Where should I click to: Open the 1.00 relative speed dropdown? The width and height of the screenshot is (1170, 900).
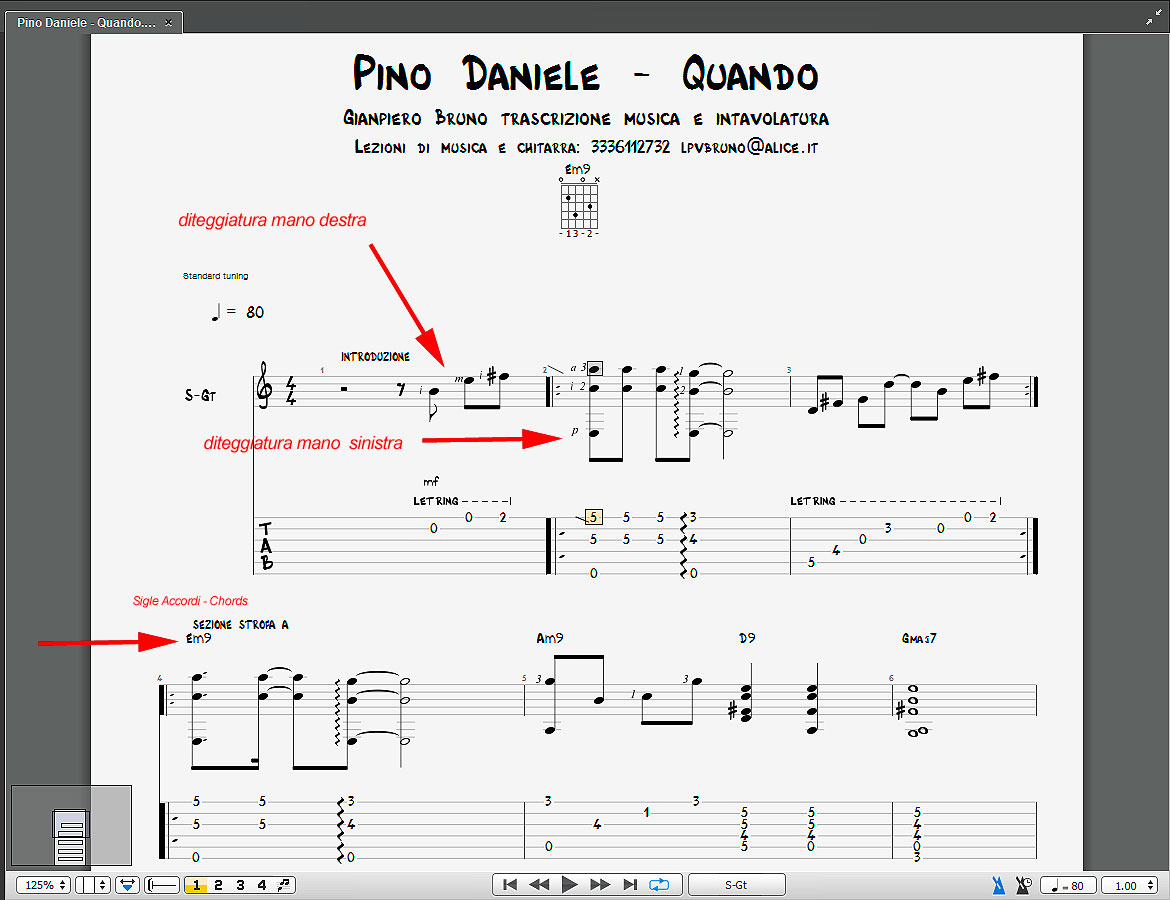[1129, 885]
